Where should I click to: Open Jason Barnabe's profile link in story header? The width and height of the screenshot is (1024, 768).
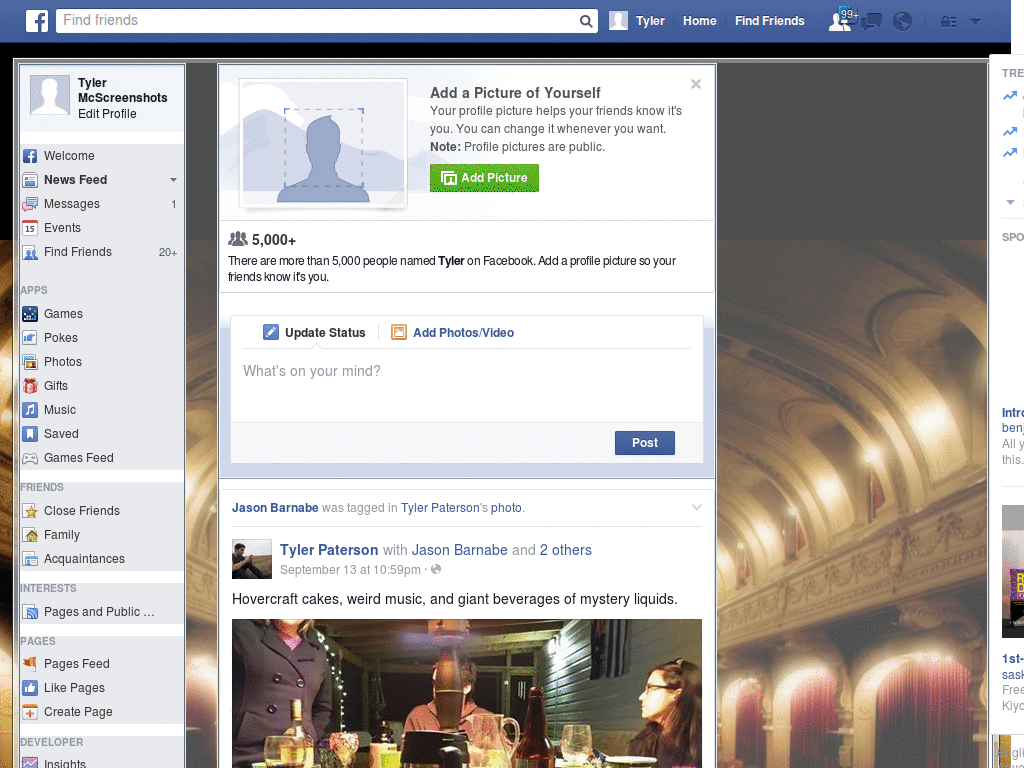(x=275, y=507)
